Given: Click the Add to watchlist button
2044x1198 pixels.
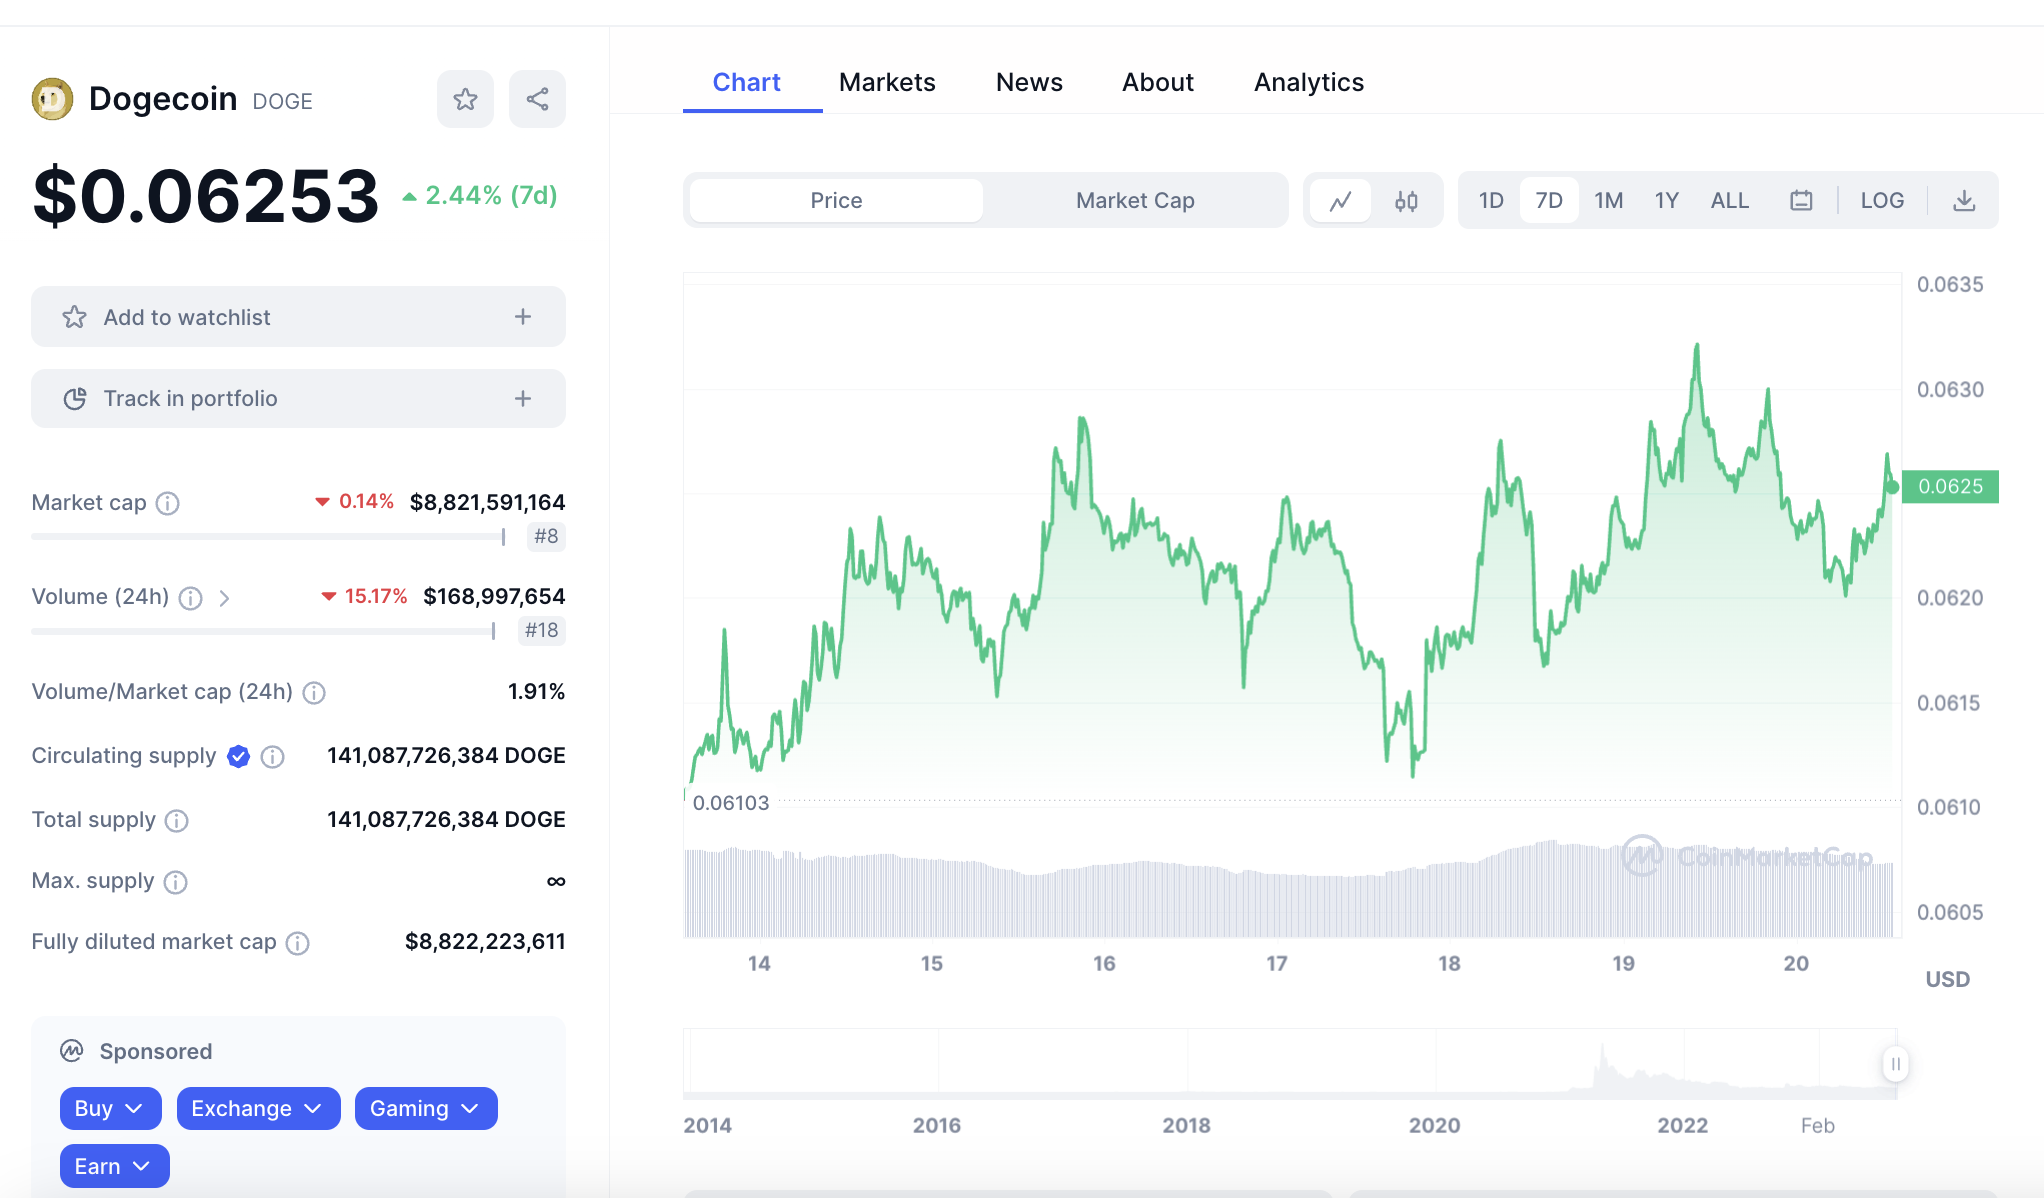Looking at the screenshot, I should tap(298, 317).
